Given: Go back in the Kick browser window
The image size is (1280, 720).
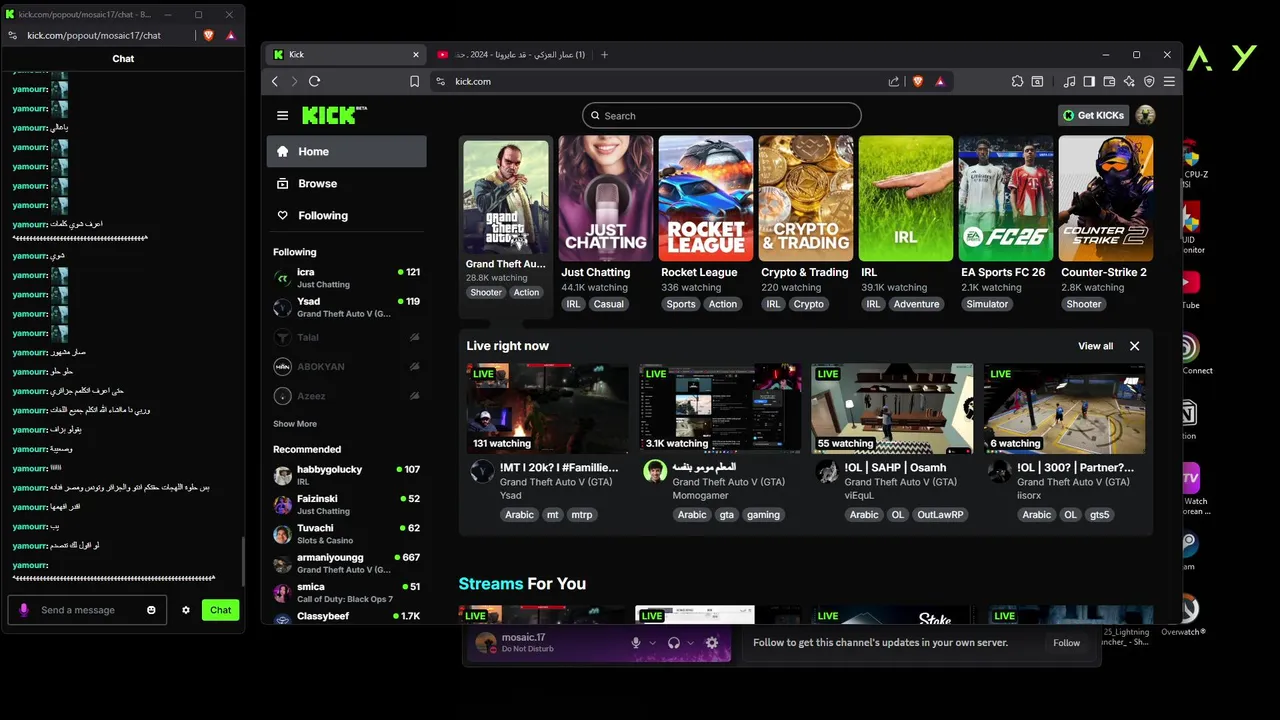Looking at the screenshot, I should 275,81.
